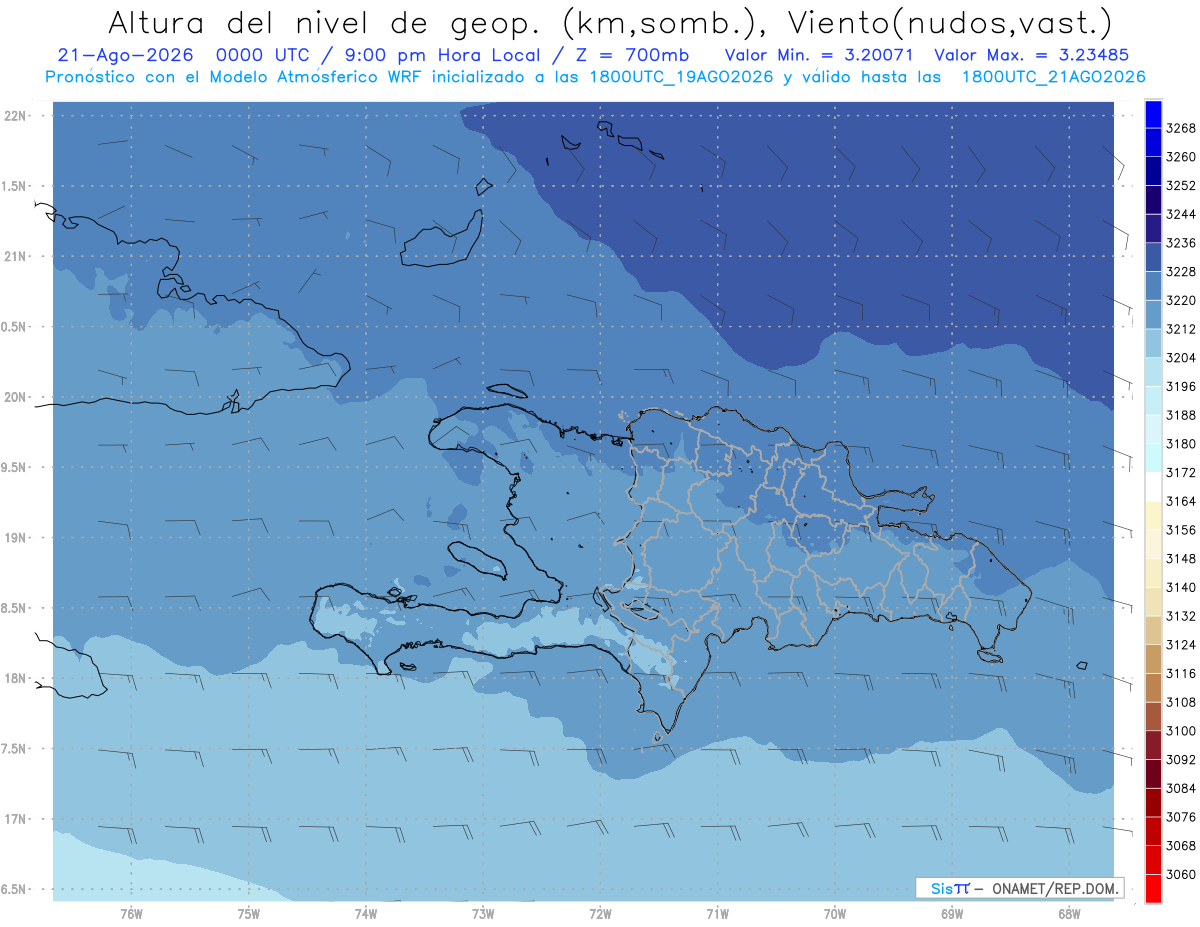Click the colorbar value '3196'

click(x=1181, y=386)
